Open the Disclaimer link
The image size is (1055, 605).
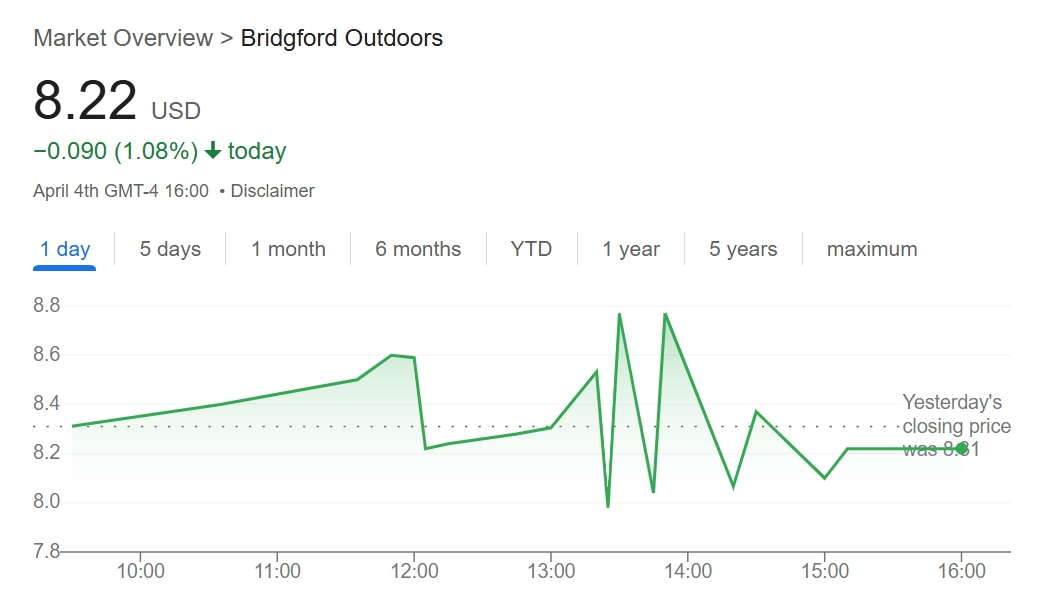click(x=272, y=191)
